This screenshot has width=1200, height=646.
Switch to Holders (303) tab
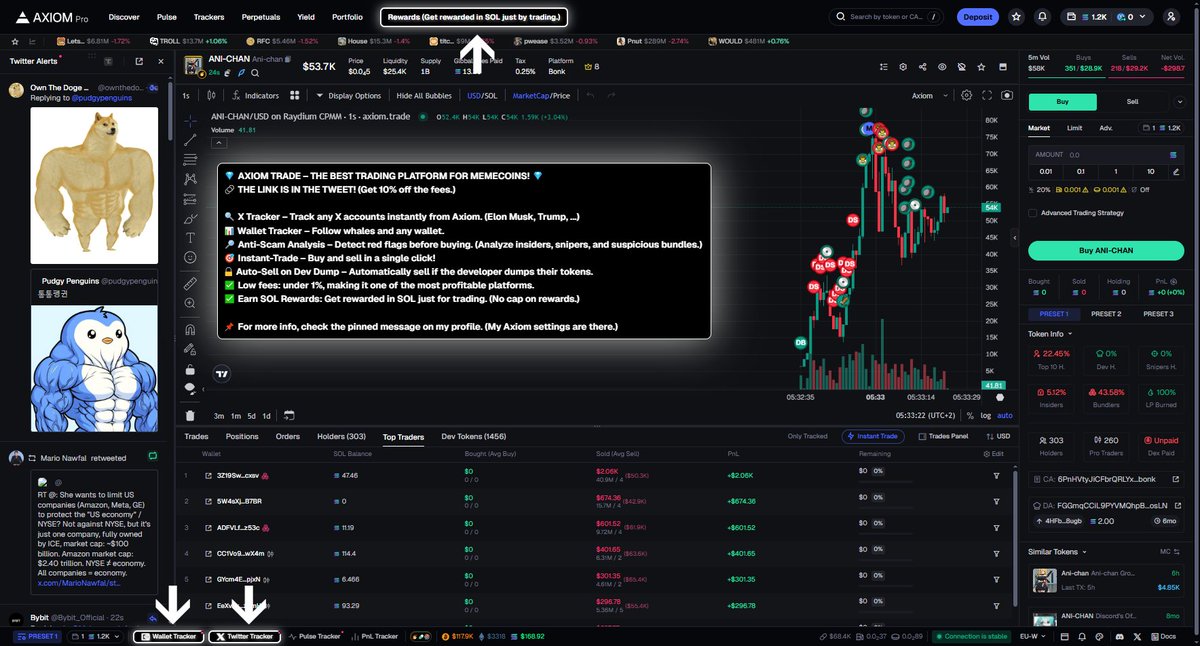pyautogui.click(x=341, y=436)
